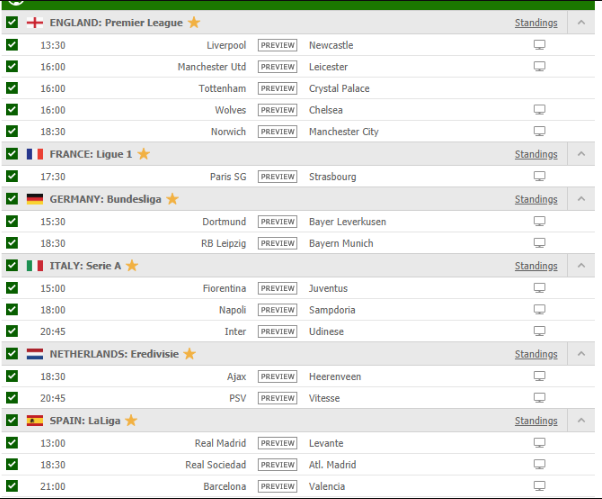Open Standings for Spain LaLiga

click(536, 421)
